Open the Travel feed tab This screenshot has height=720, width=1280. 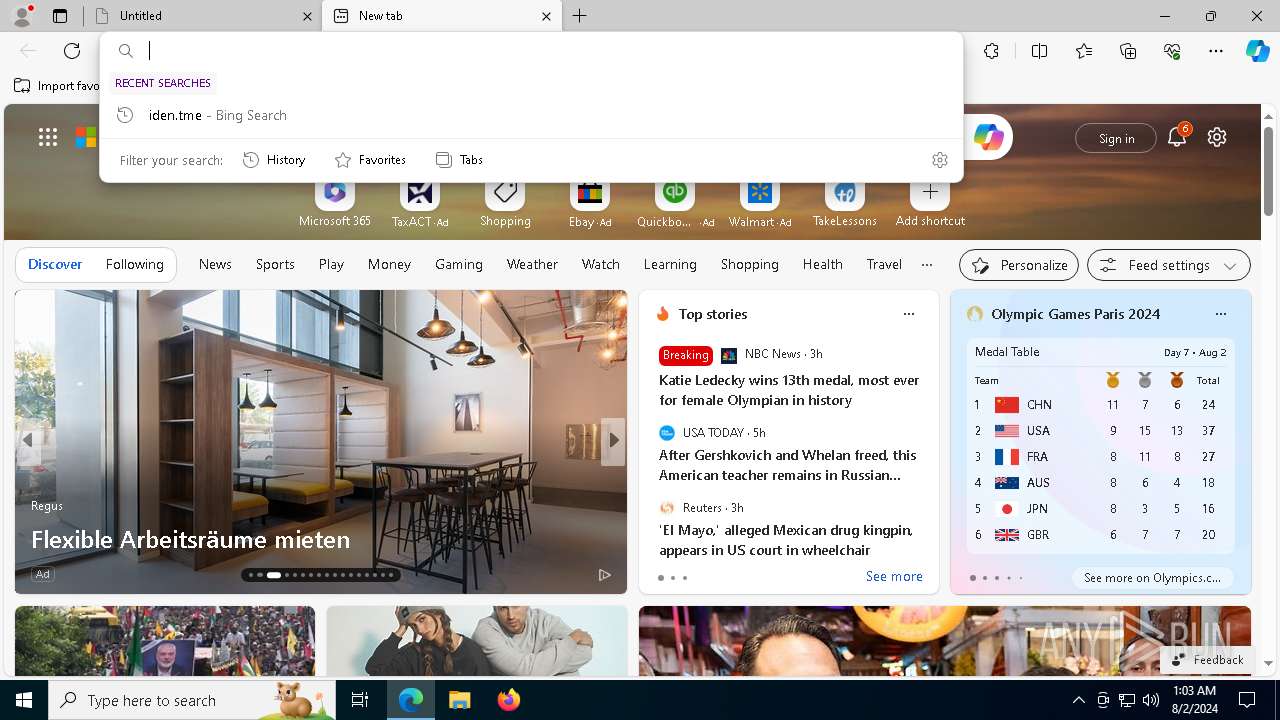pos(884,264)
